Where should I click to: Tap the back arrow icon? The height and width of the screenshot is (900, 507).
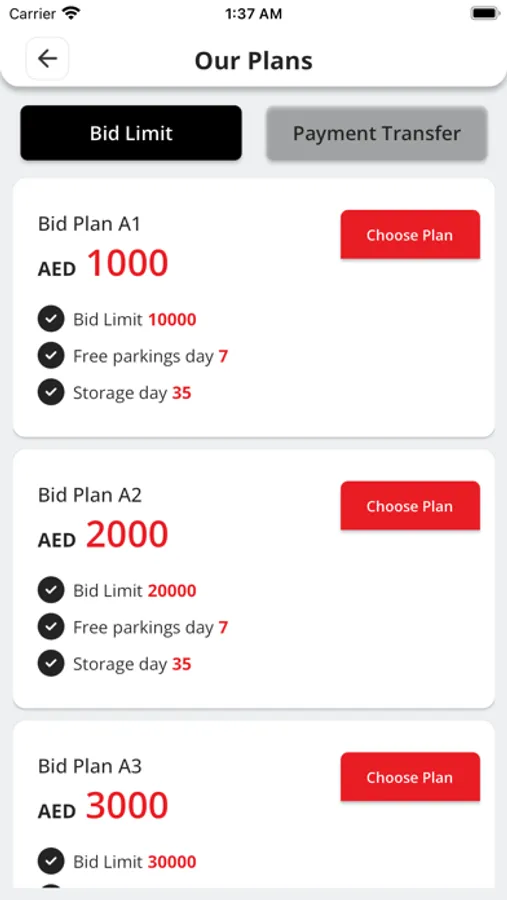point(47,59)
